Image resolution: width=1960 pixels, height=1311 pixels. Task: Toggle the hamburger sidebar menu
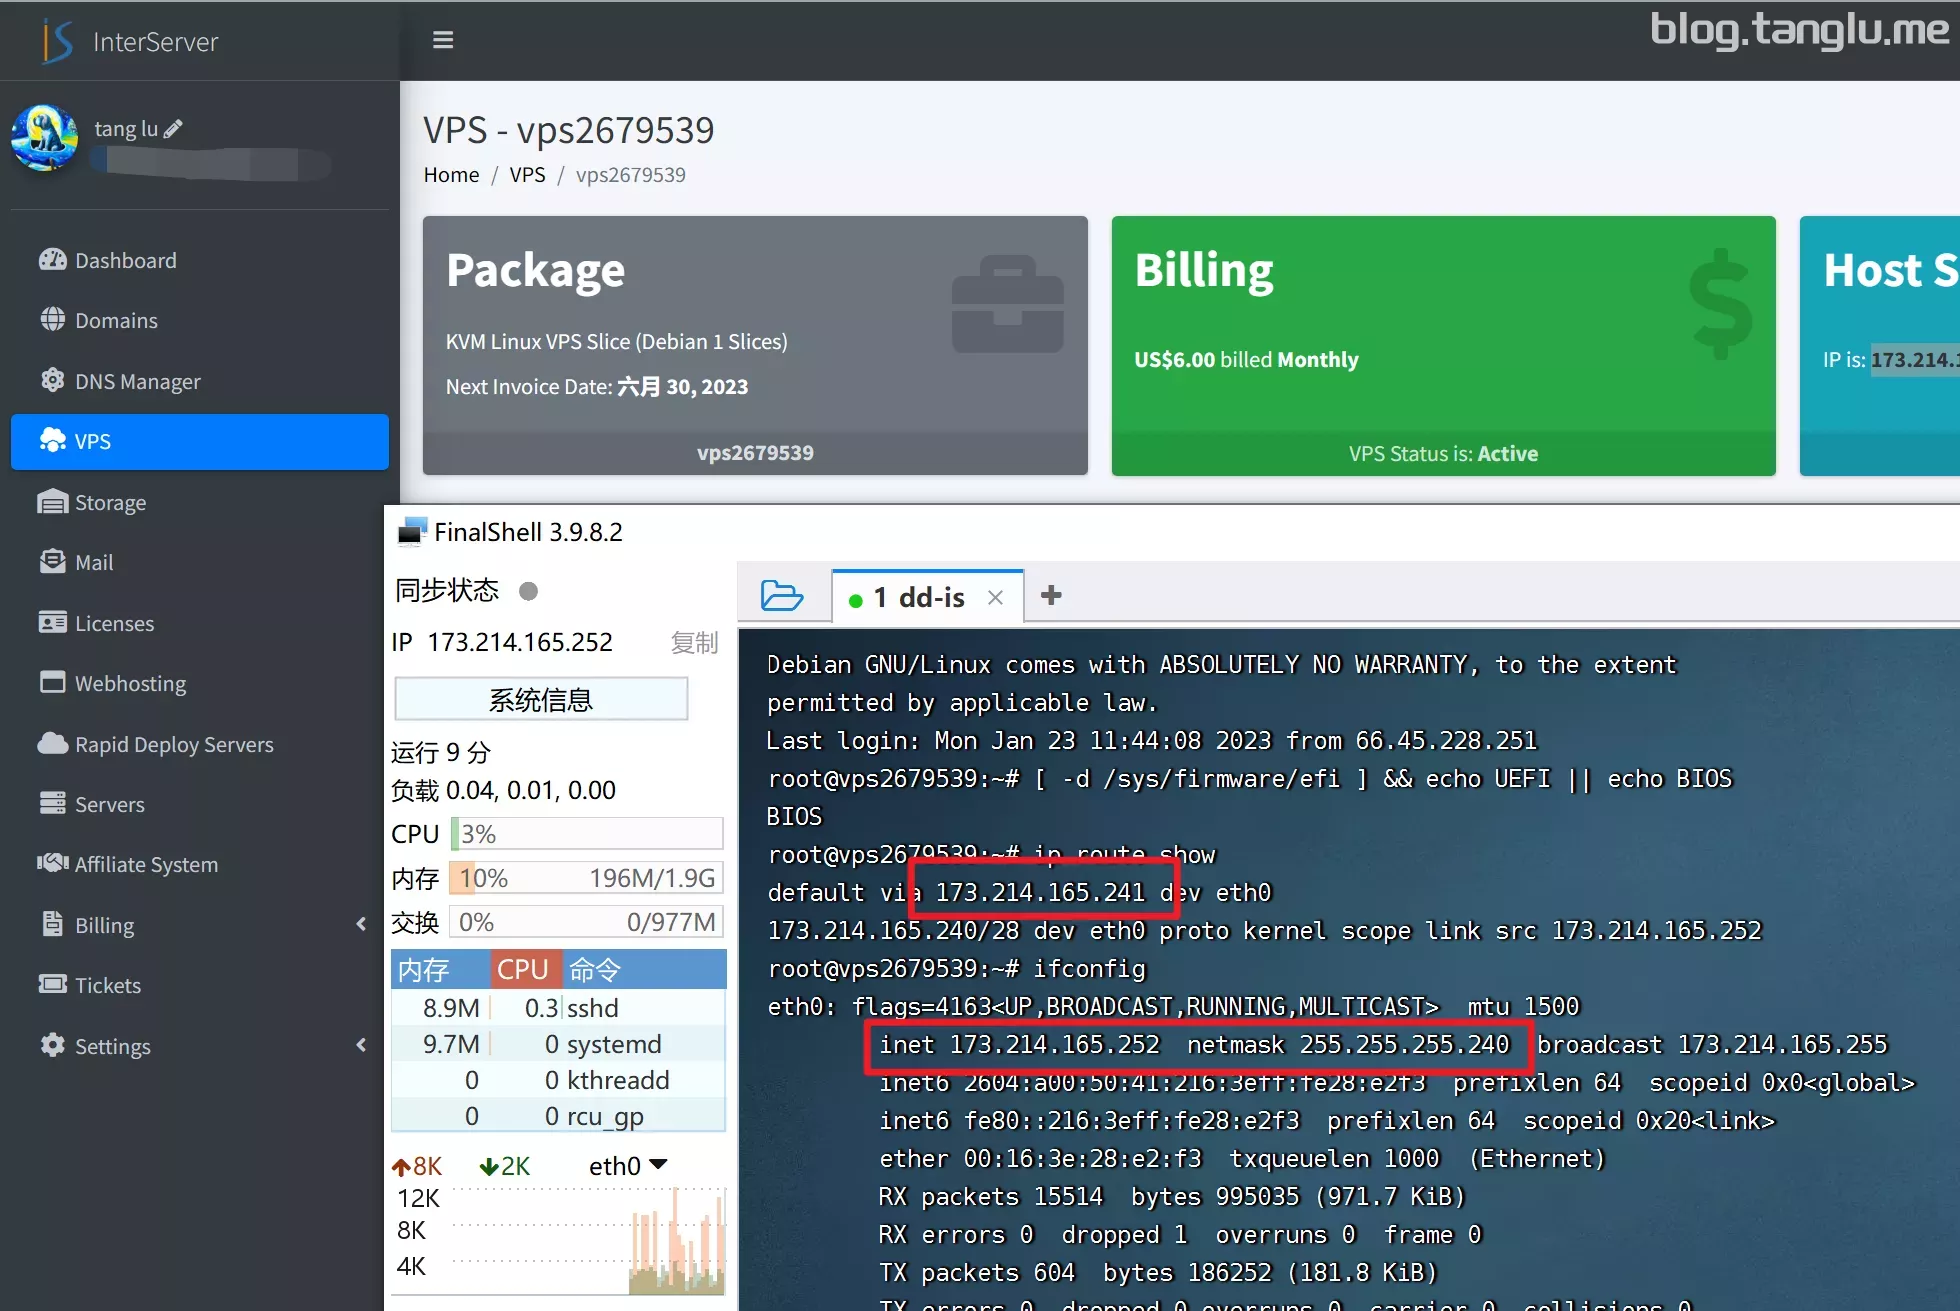pyautogui.click(x=443, y=40)
